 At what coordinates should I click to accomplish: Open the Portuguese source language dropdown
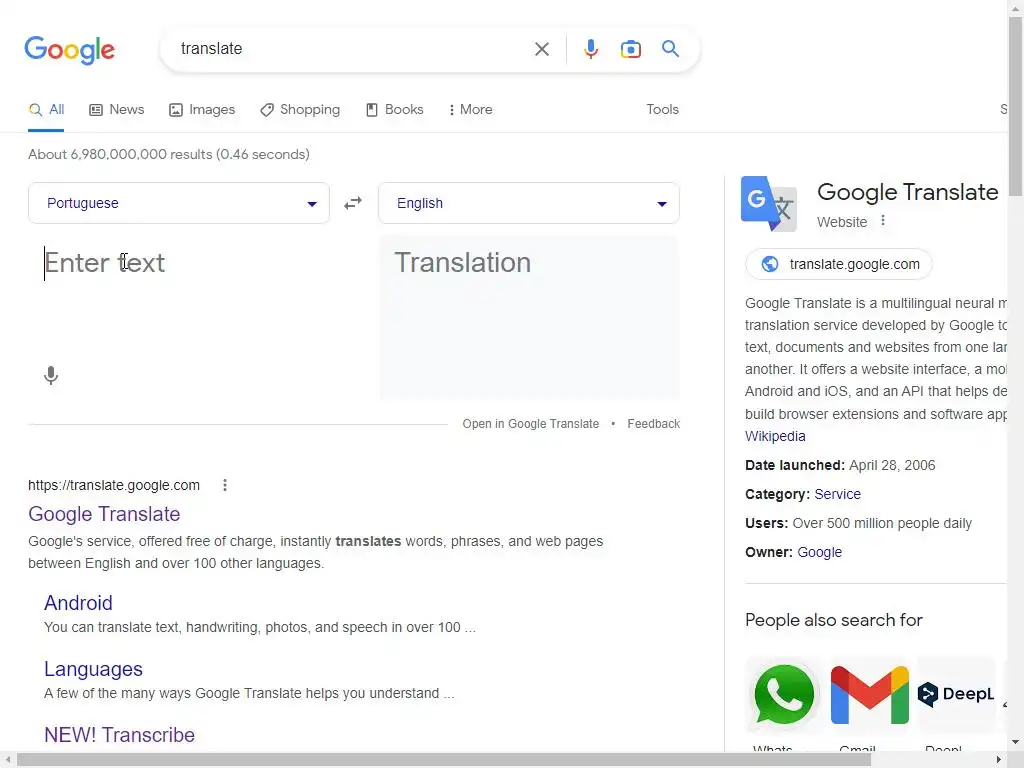[179, 203]
